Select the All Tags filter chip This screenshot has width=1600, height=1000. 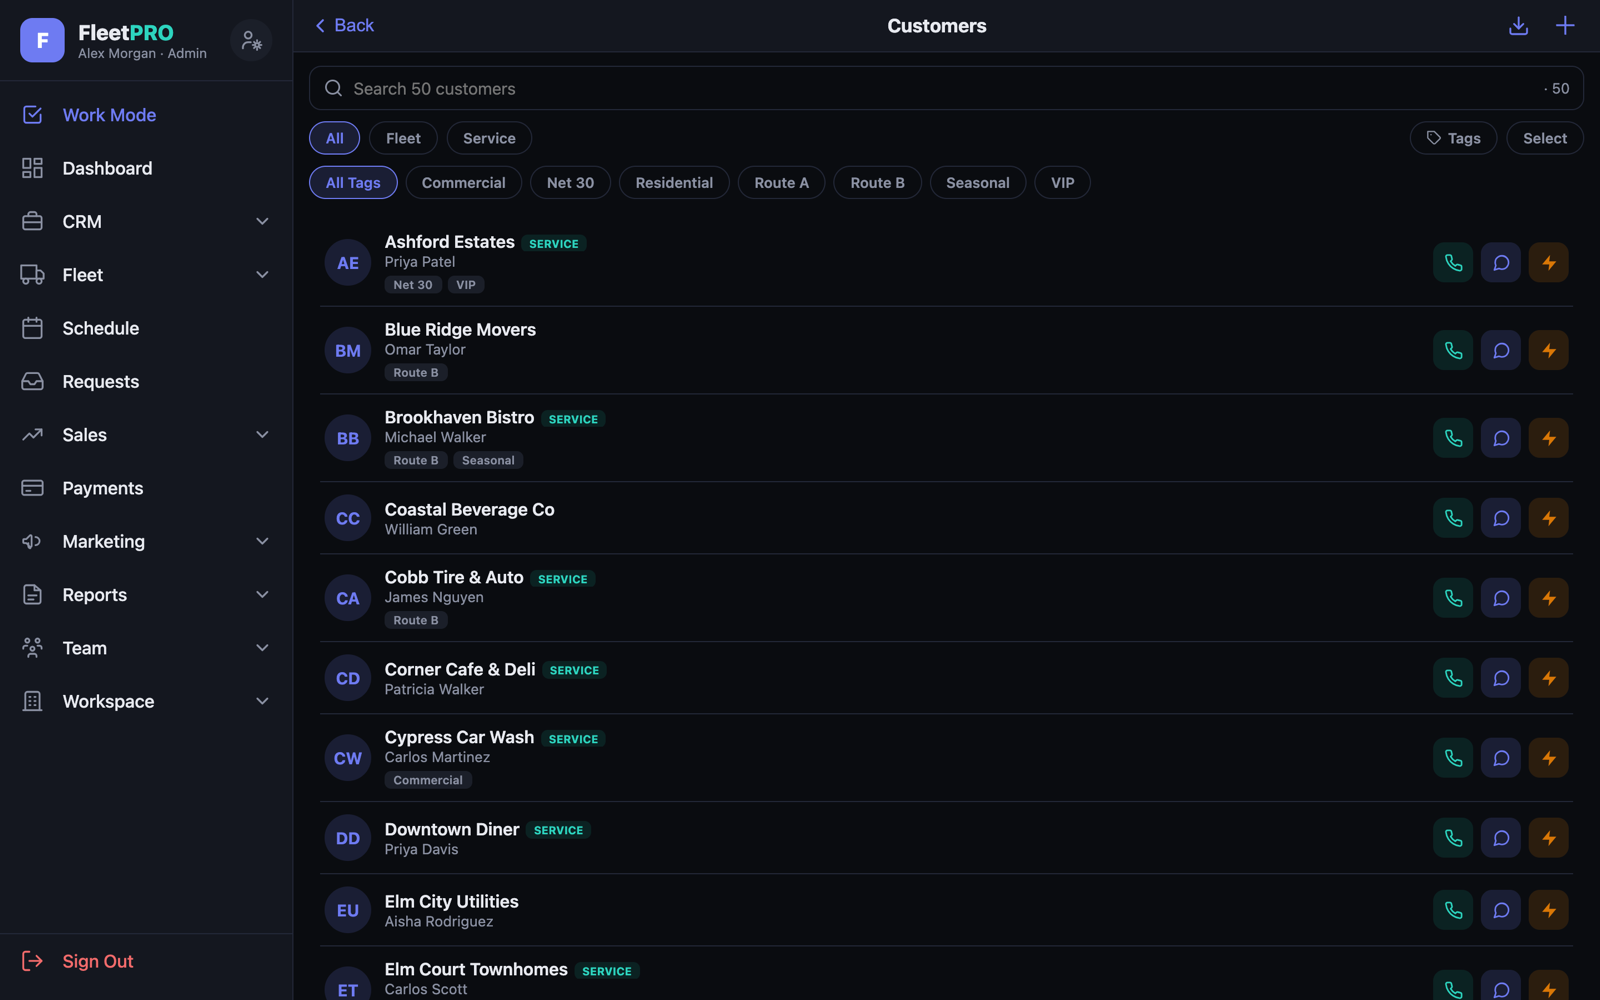[353, 183]
